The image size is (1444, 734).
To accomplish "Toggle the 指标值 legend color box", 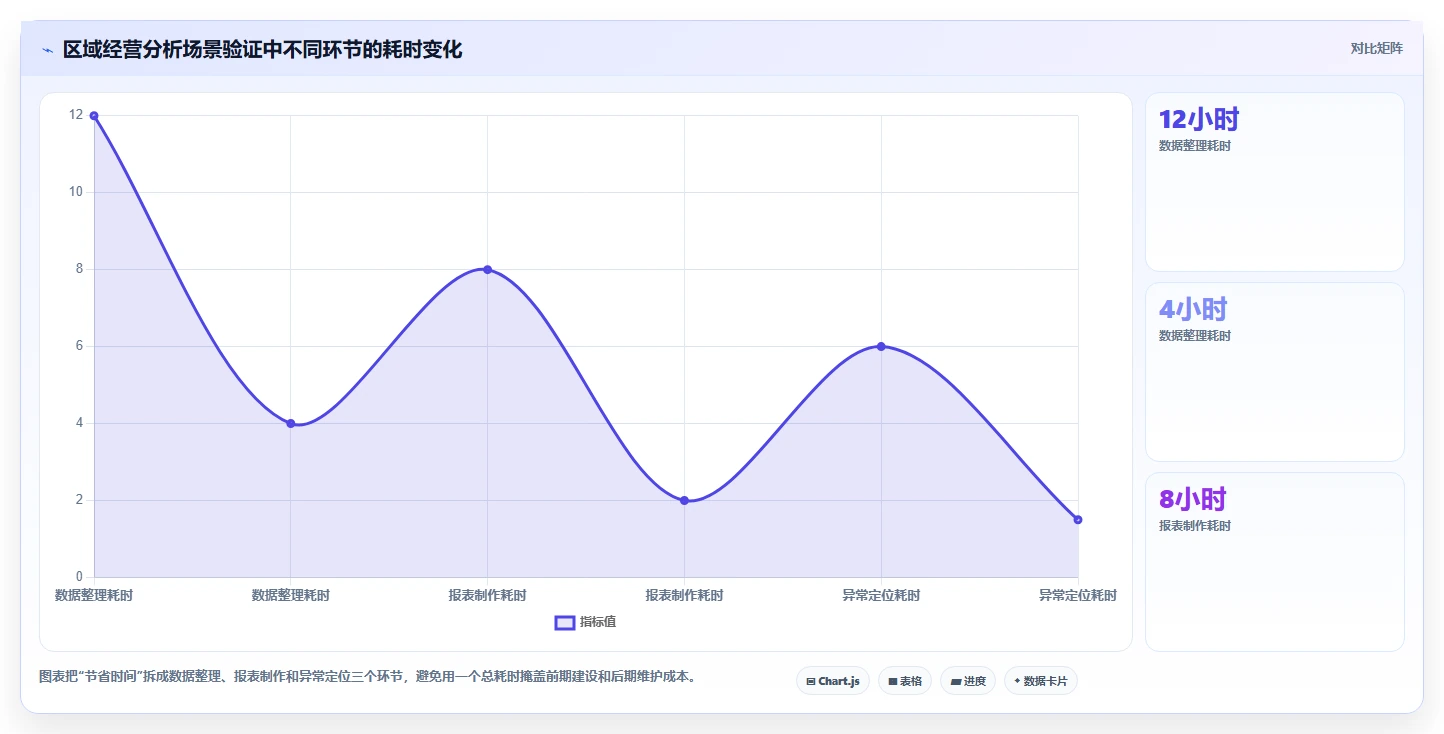I will [x=565, y=623].
